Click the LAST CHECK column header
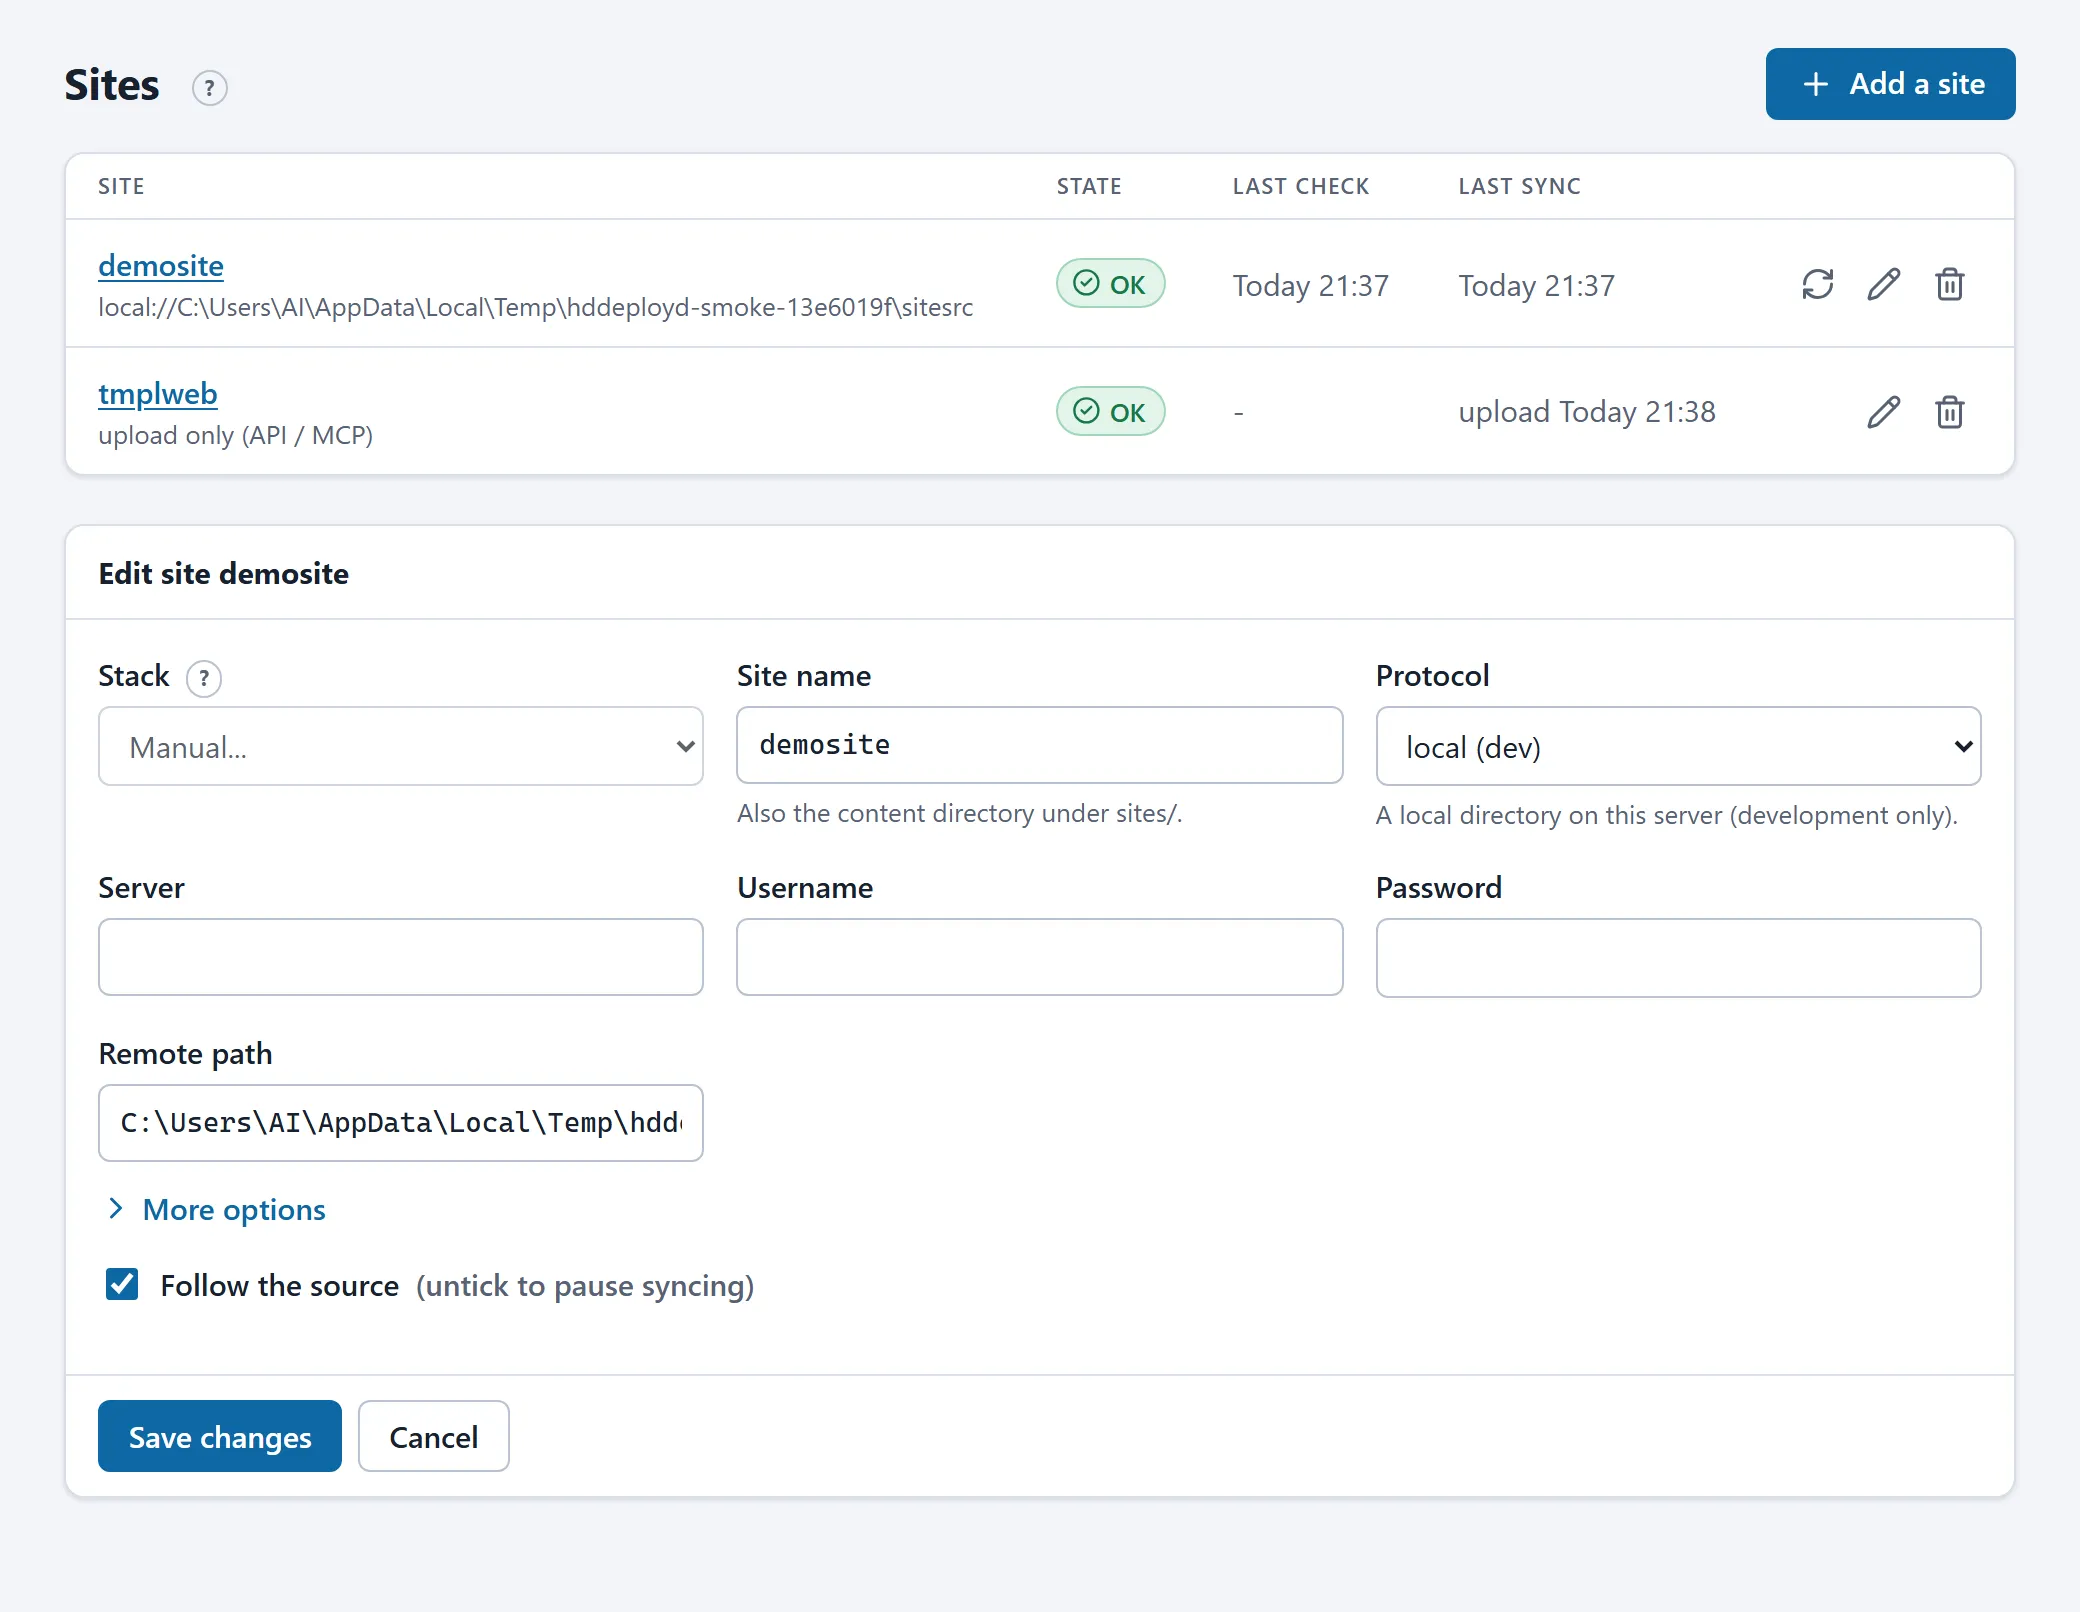The image size is (2080, 1612). [1300, 186]
